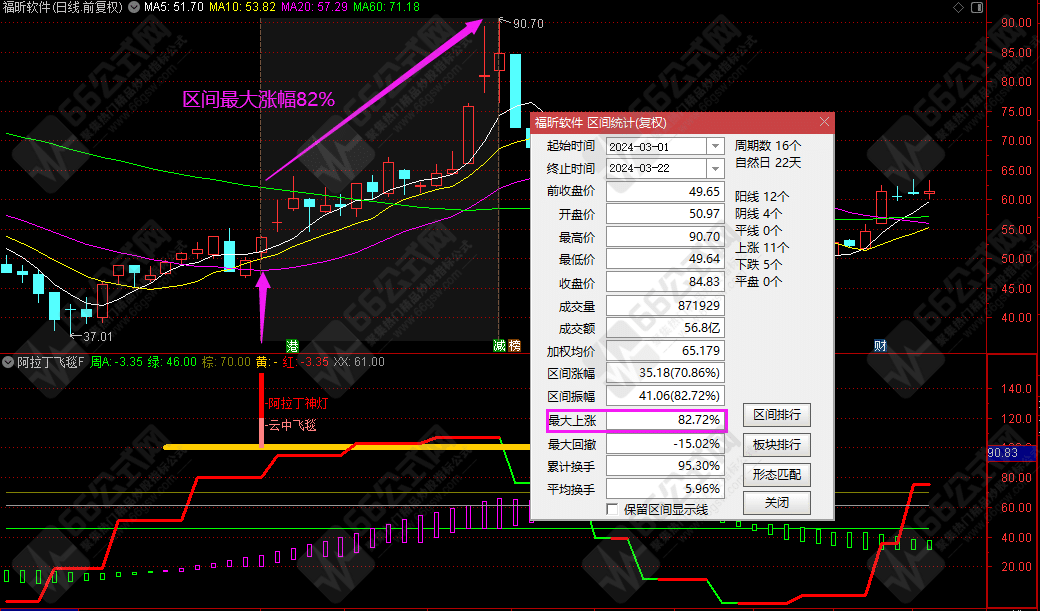
Task: Click the green 港 marker icon
Action: click(292, 346)
